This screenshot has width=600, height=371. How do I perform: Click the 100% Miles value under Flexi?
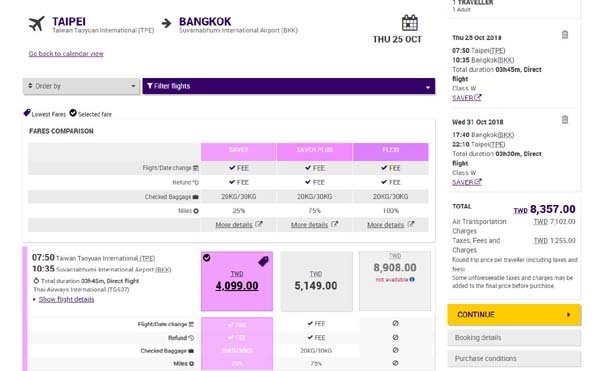(x=391, y=211)
